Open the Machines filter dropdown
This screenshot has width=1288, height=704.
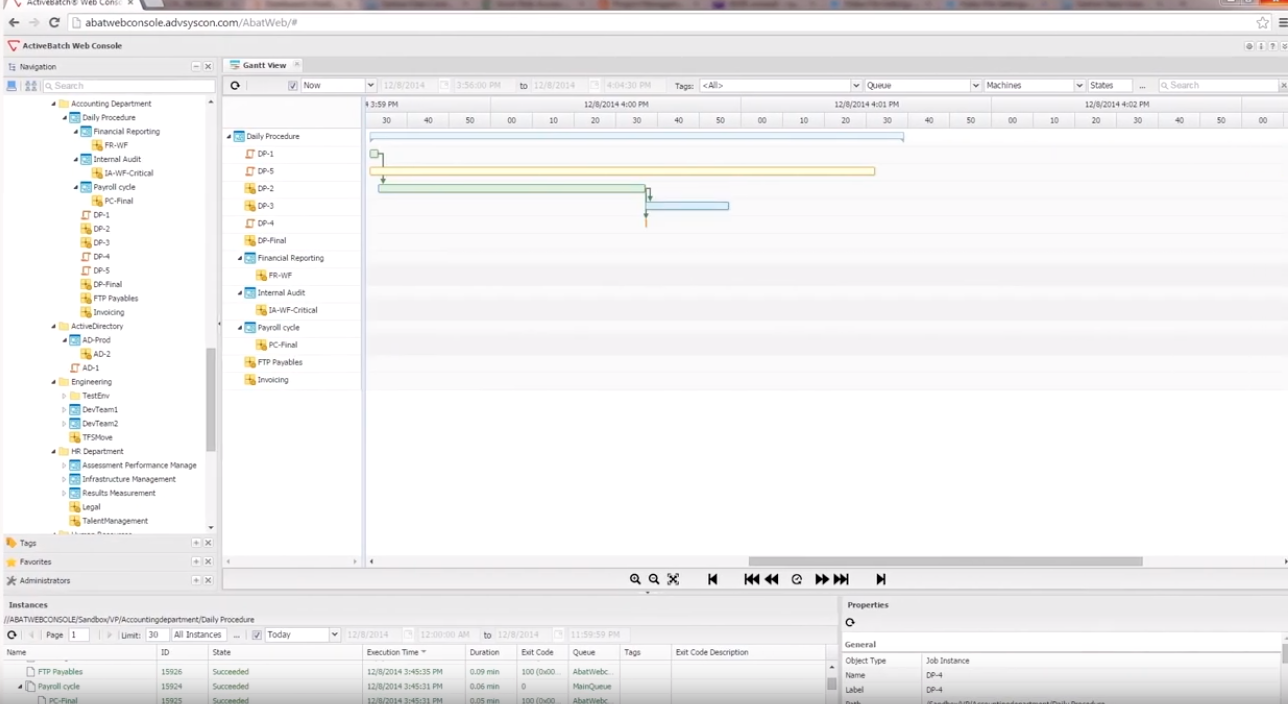[x=1079, y=86]
